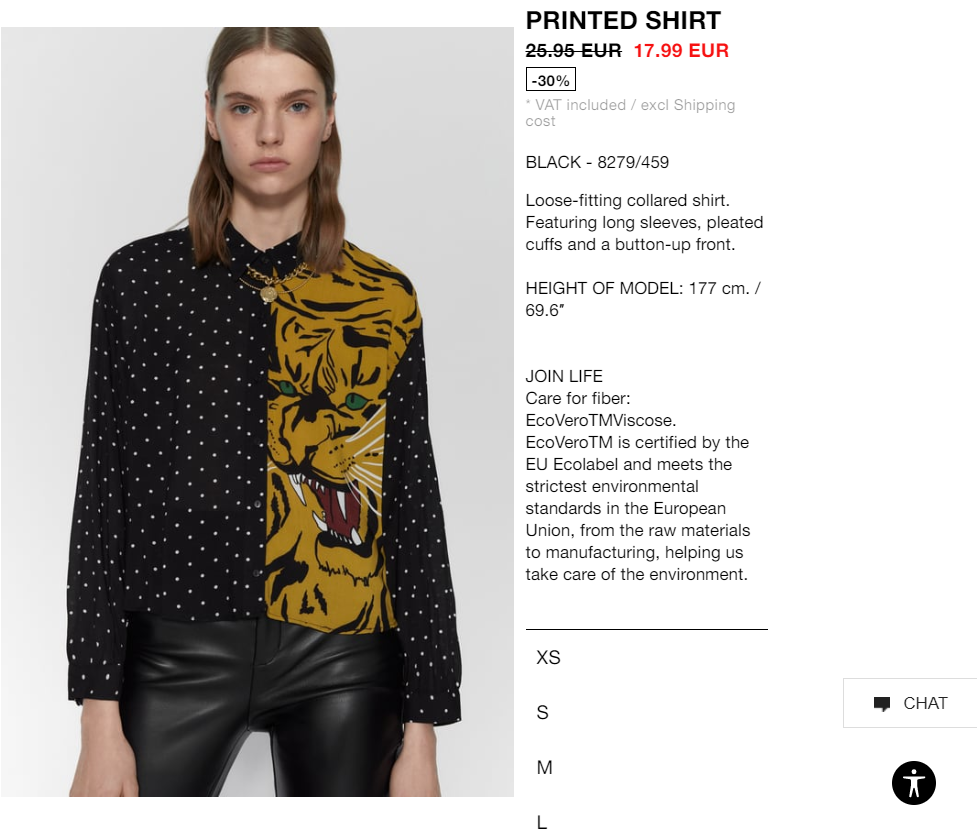Open the CHAT support button

click(x=910, y=703)
